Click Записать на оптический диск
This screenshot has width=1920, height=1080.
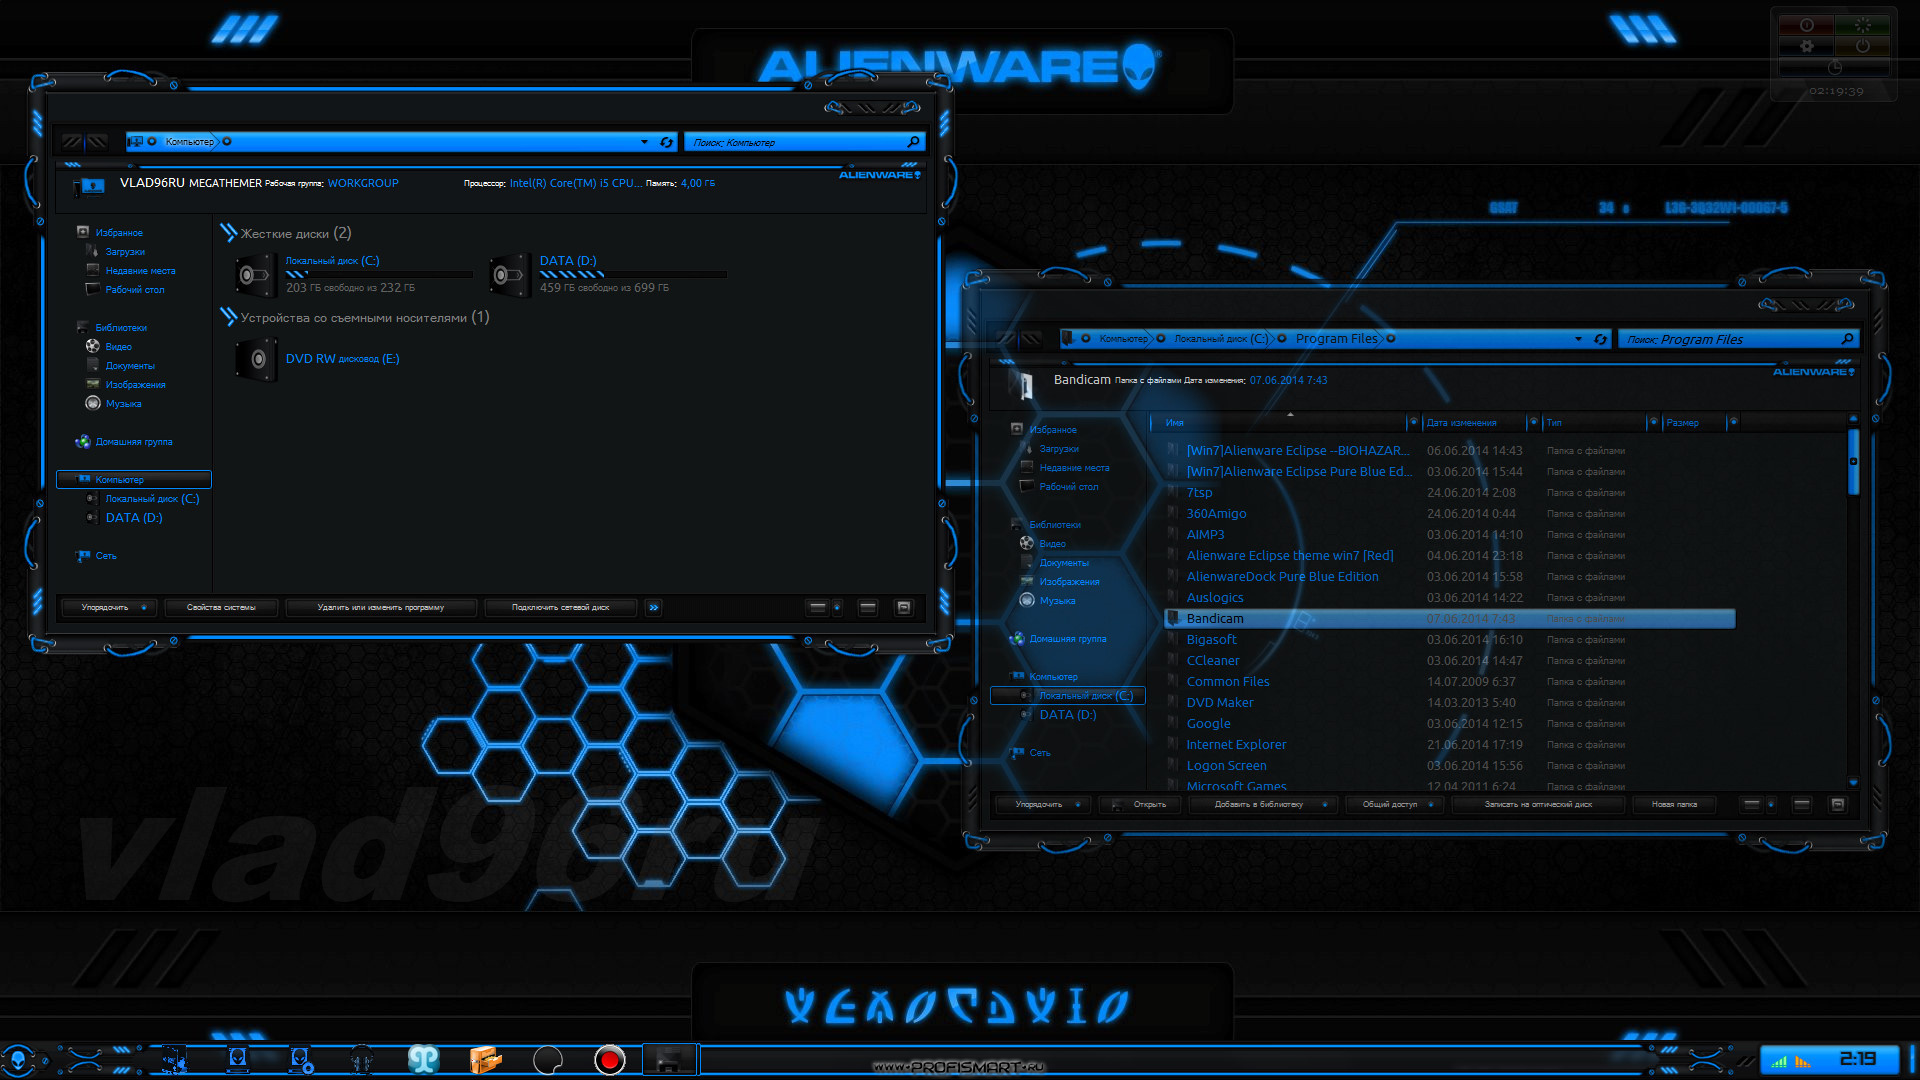coord(1538,804)
